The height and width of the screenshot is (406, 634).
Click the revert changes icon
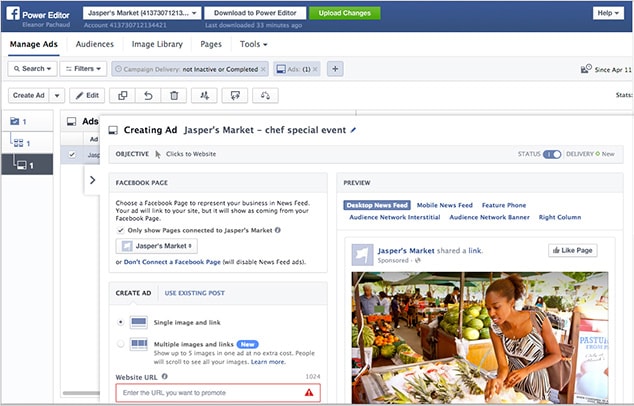click(x=148, y=95)
